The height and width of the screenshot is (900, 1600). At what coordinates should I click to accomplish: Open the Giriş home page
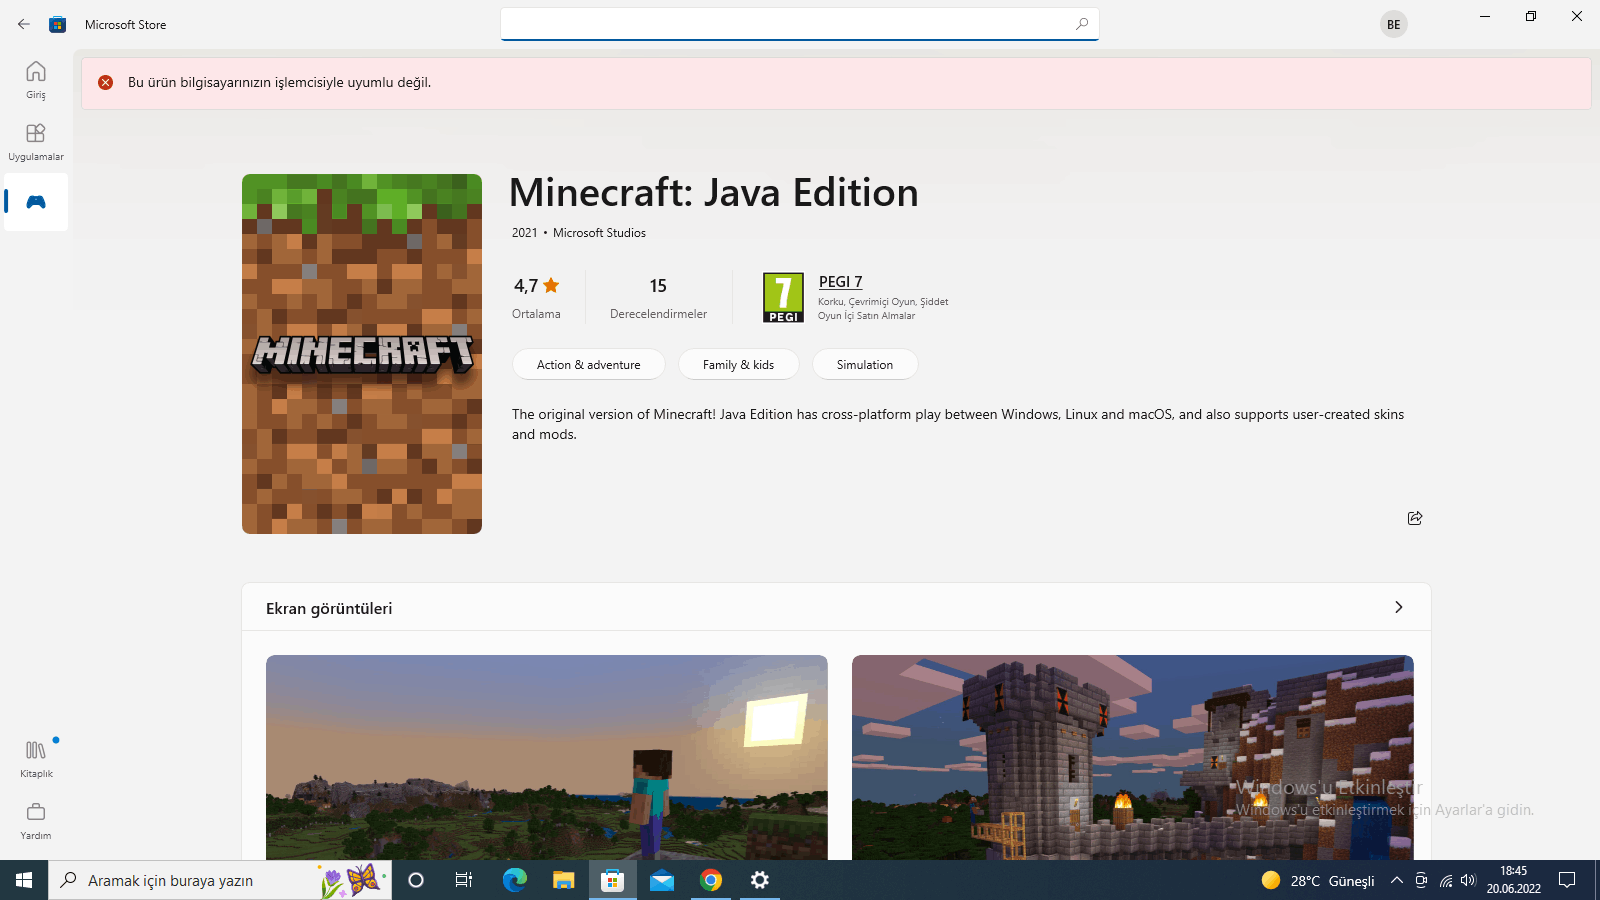point(36,79)
